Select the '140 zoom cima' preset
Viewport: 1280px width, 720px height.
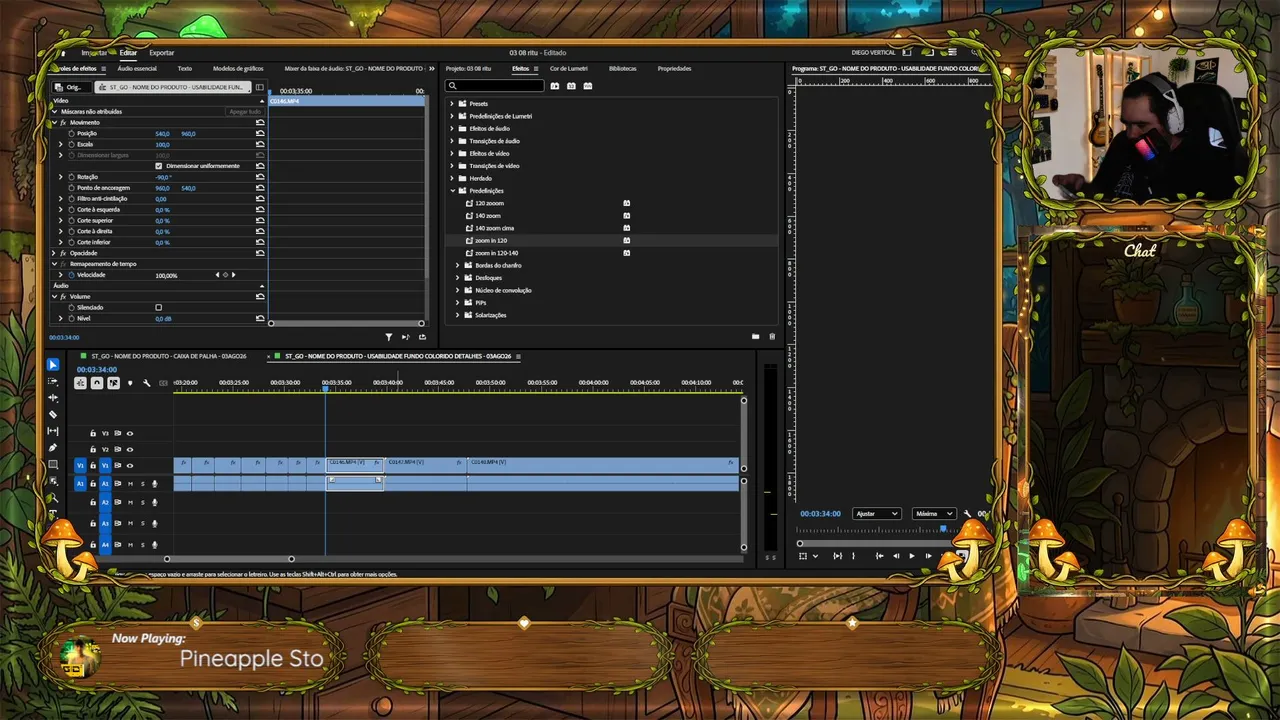click(x=494, y=228)
